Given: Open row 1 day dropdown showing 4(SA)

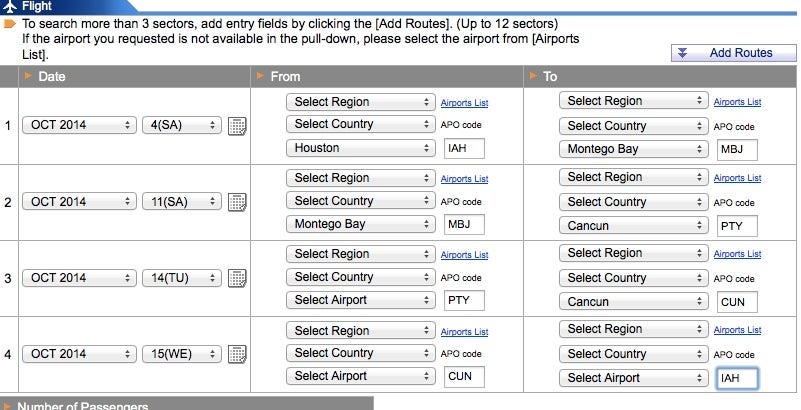Looking at the screenshot, I should [181, 125].
